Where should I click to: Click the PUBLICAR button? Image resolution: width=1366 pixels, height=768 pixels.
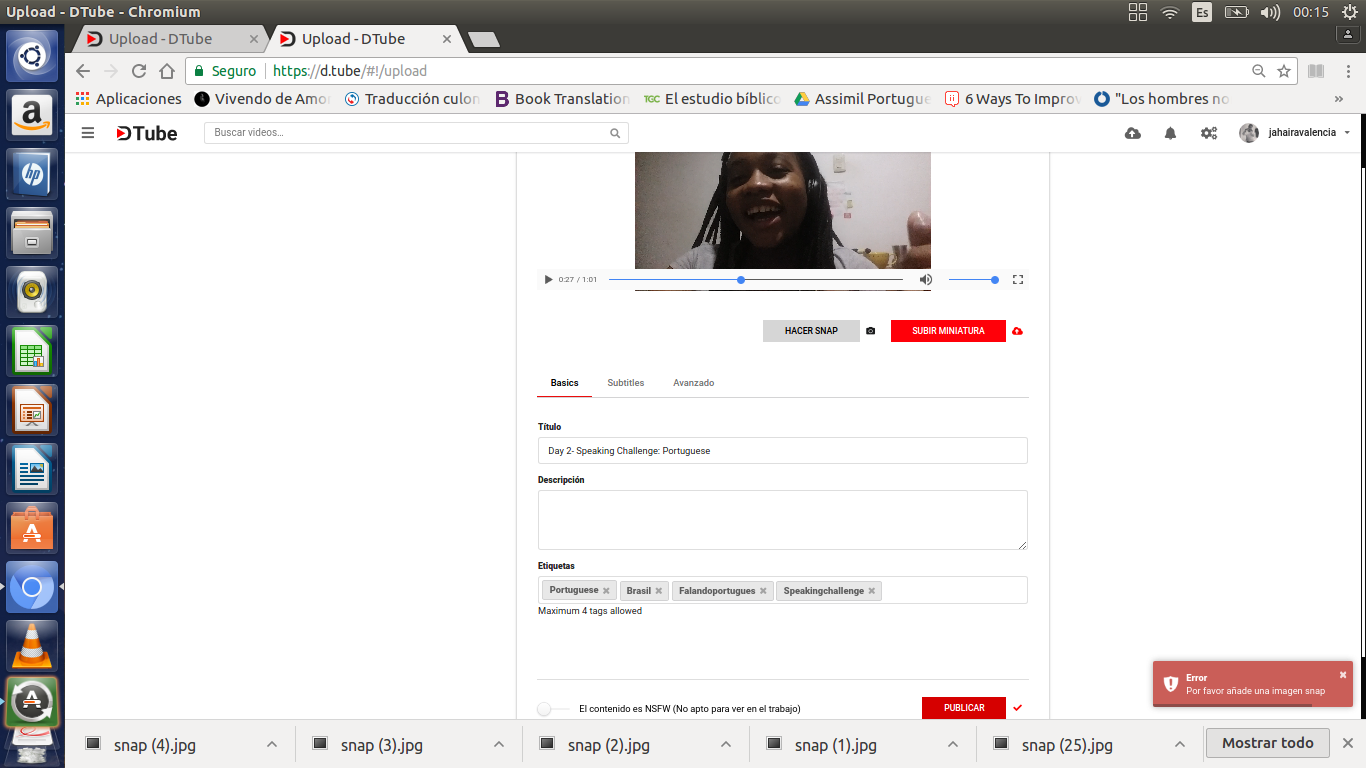(x=964, y=708)
